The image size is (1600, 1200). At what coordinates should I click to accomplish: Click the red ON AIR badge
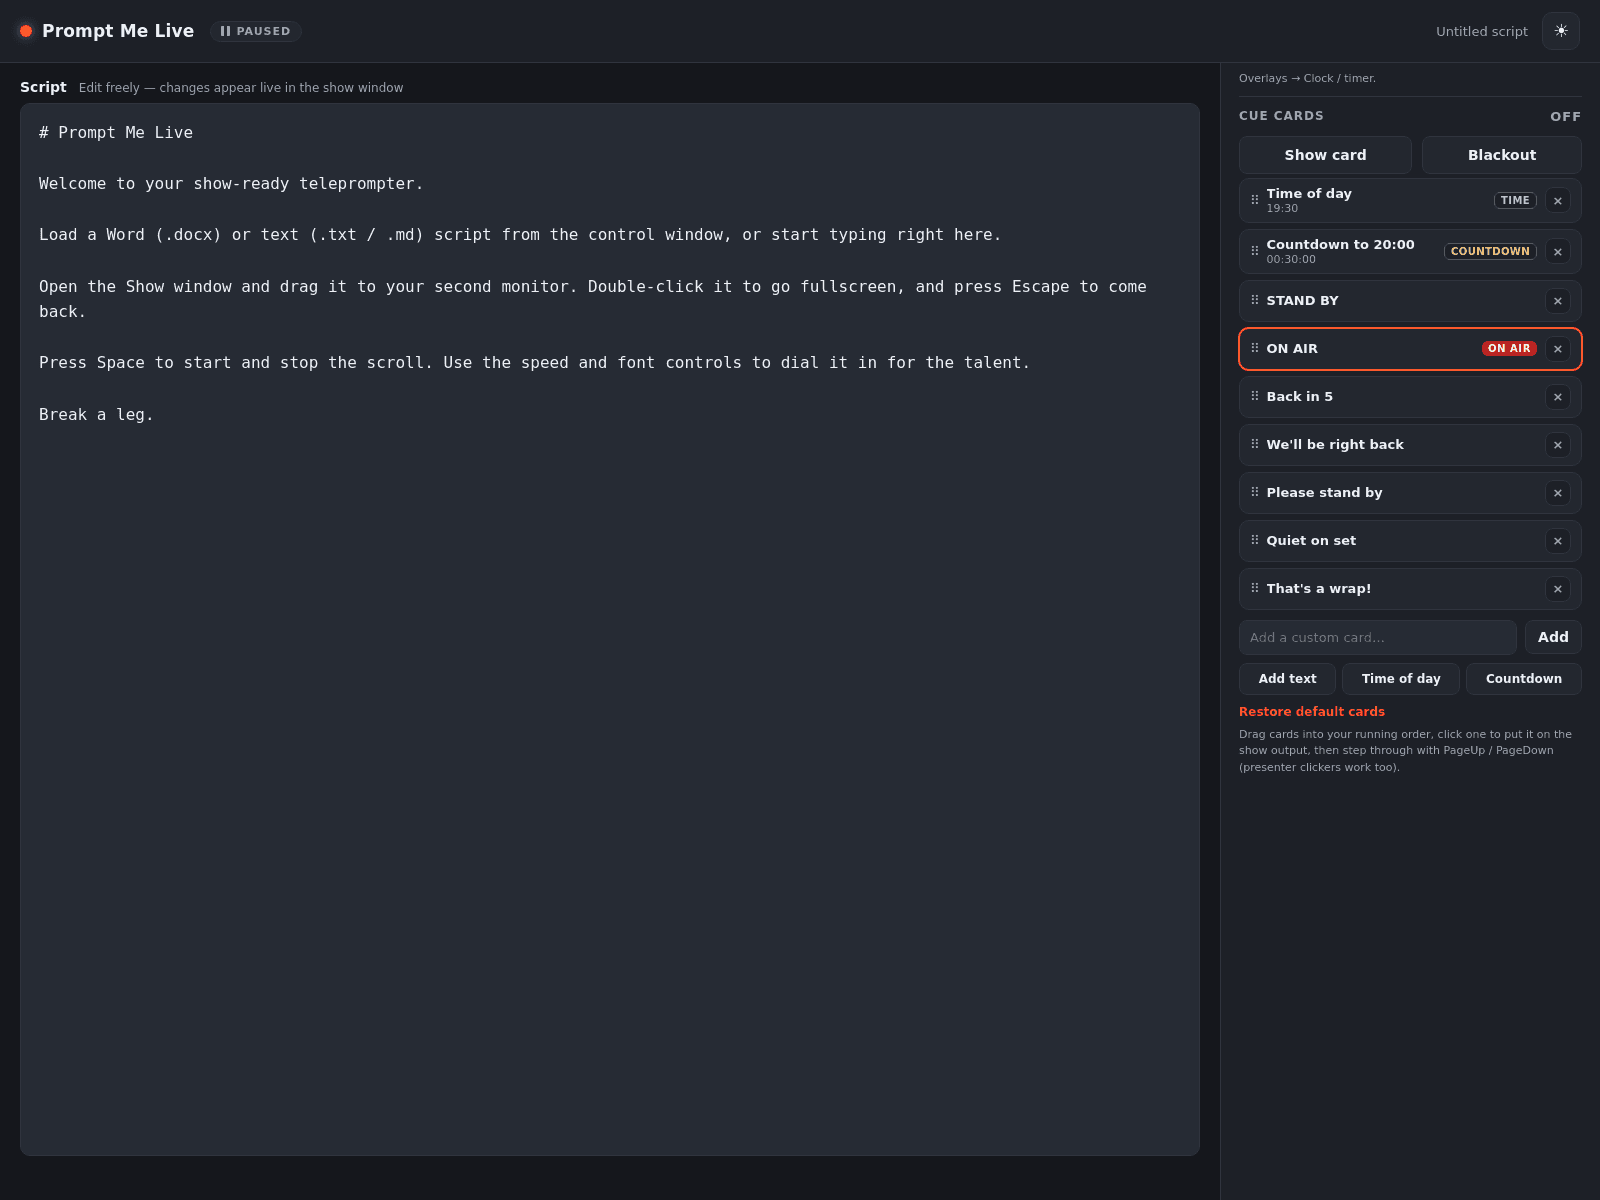click(x=1509, y=348)
